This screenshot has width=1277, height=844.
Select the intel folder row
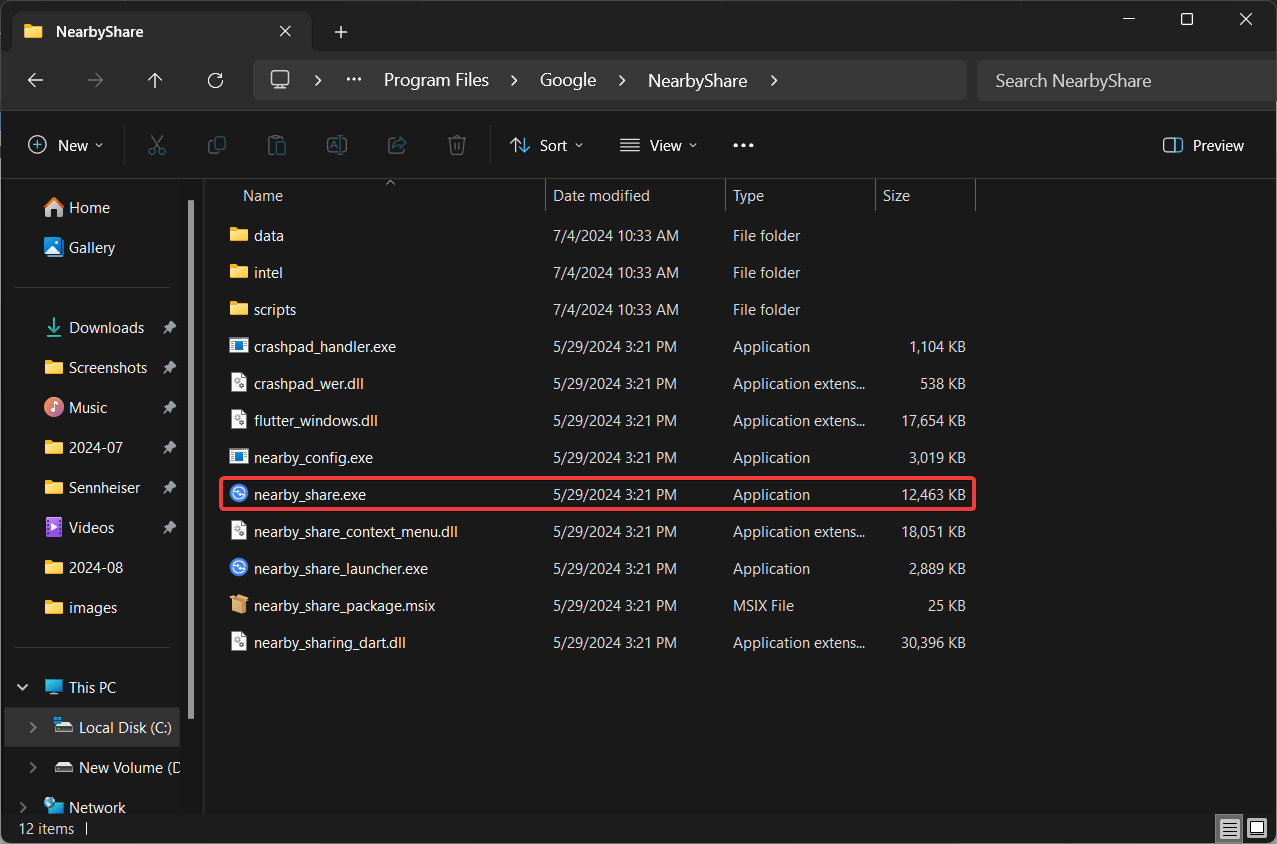(x=598, y=272)
